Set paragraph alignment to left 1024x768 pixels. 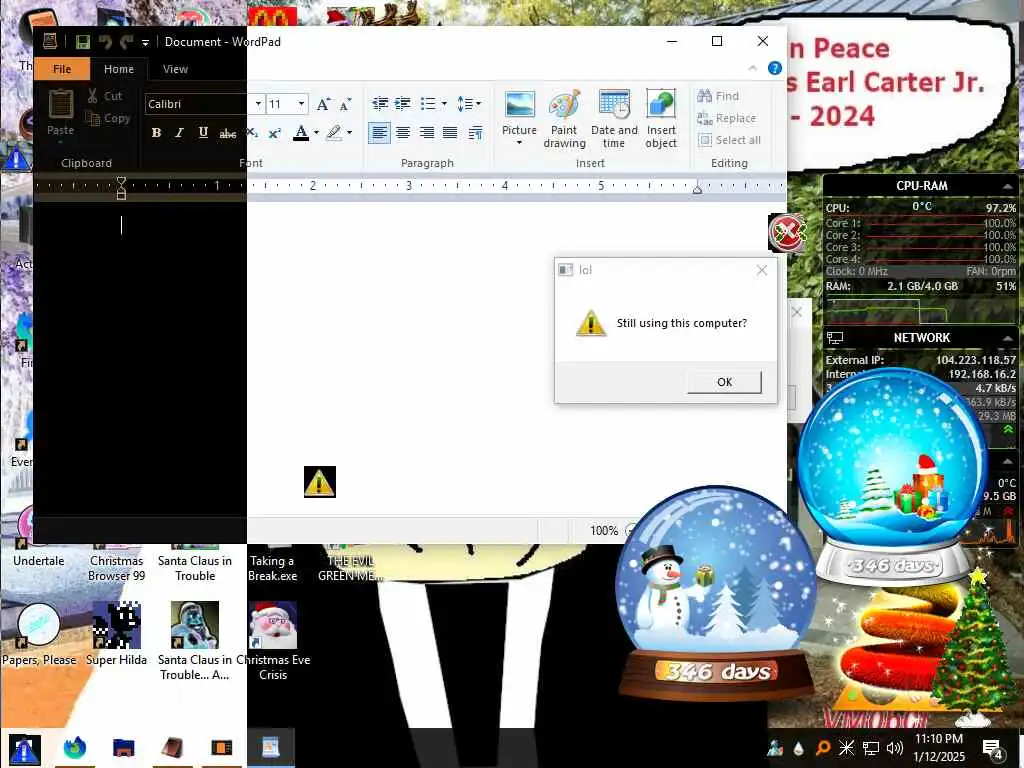pyautogui.click(x=379, y=133)
